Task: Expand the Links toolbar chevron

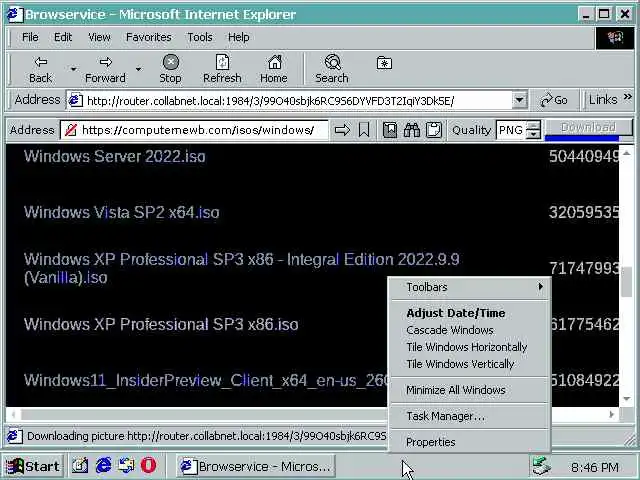Action: (x=627, y=97)
